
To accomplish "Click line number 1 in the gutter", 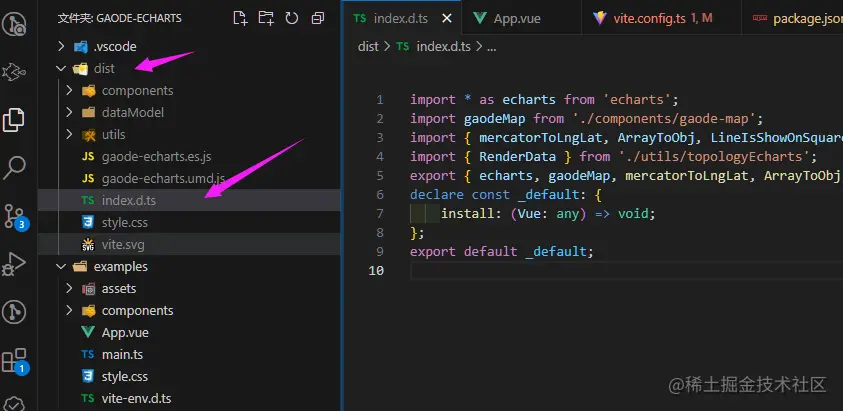I will click(x=380, y=100).
